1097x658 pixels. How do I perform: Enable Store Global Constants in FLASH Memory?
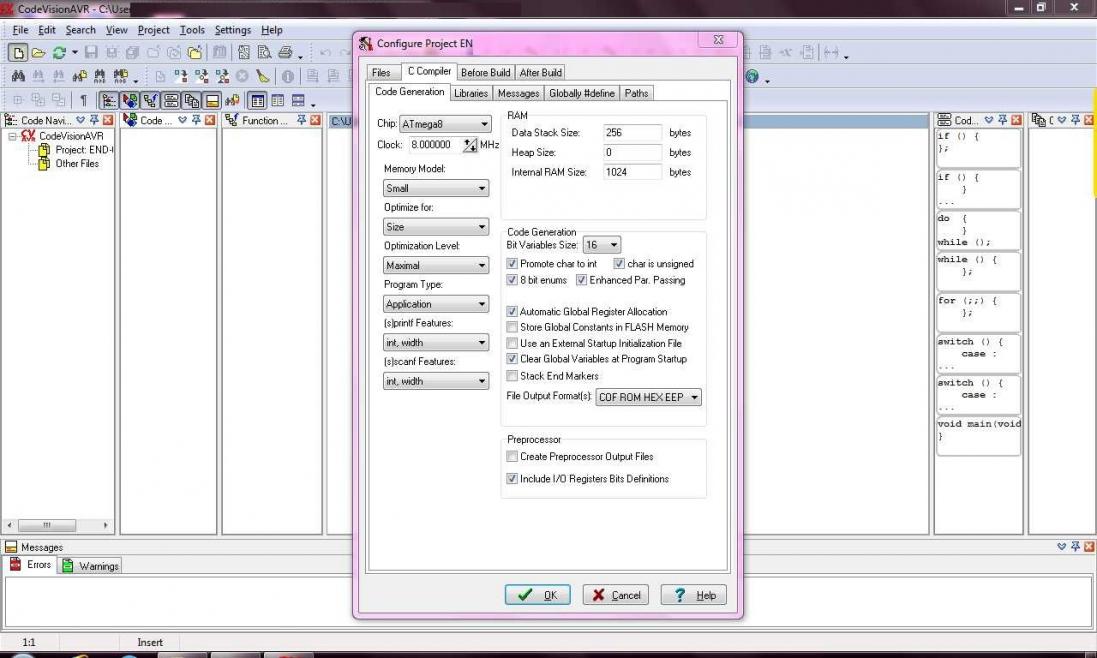point(512,327)
